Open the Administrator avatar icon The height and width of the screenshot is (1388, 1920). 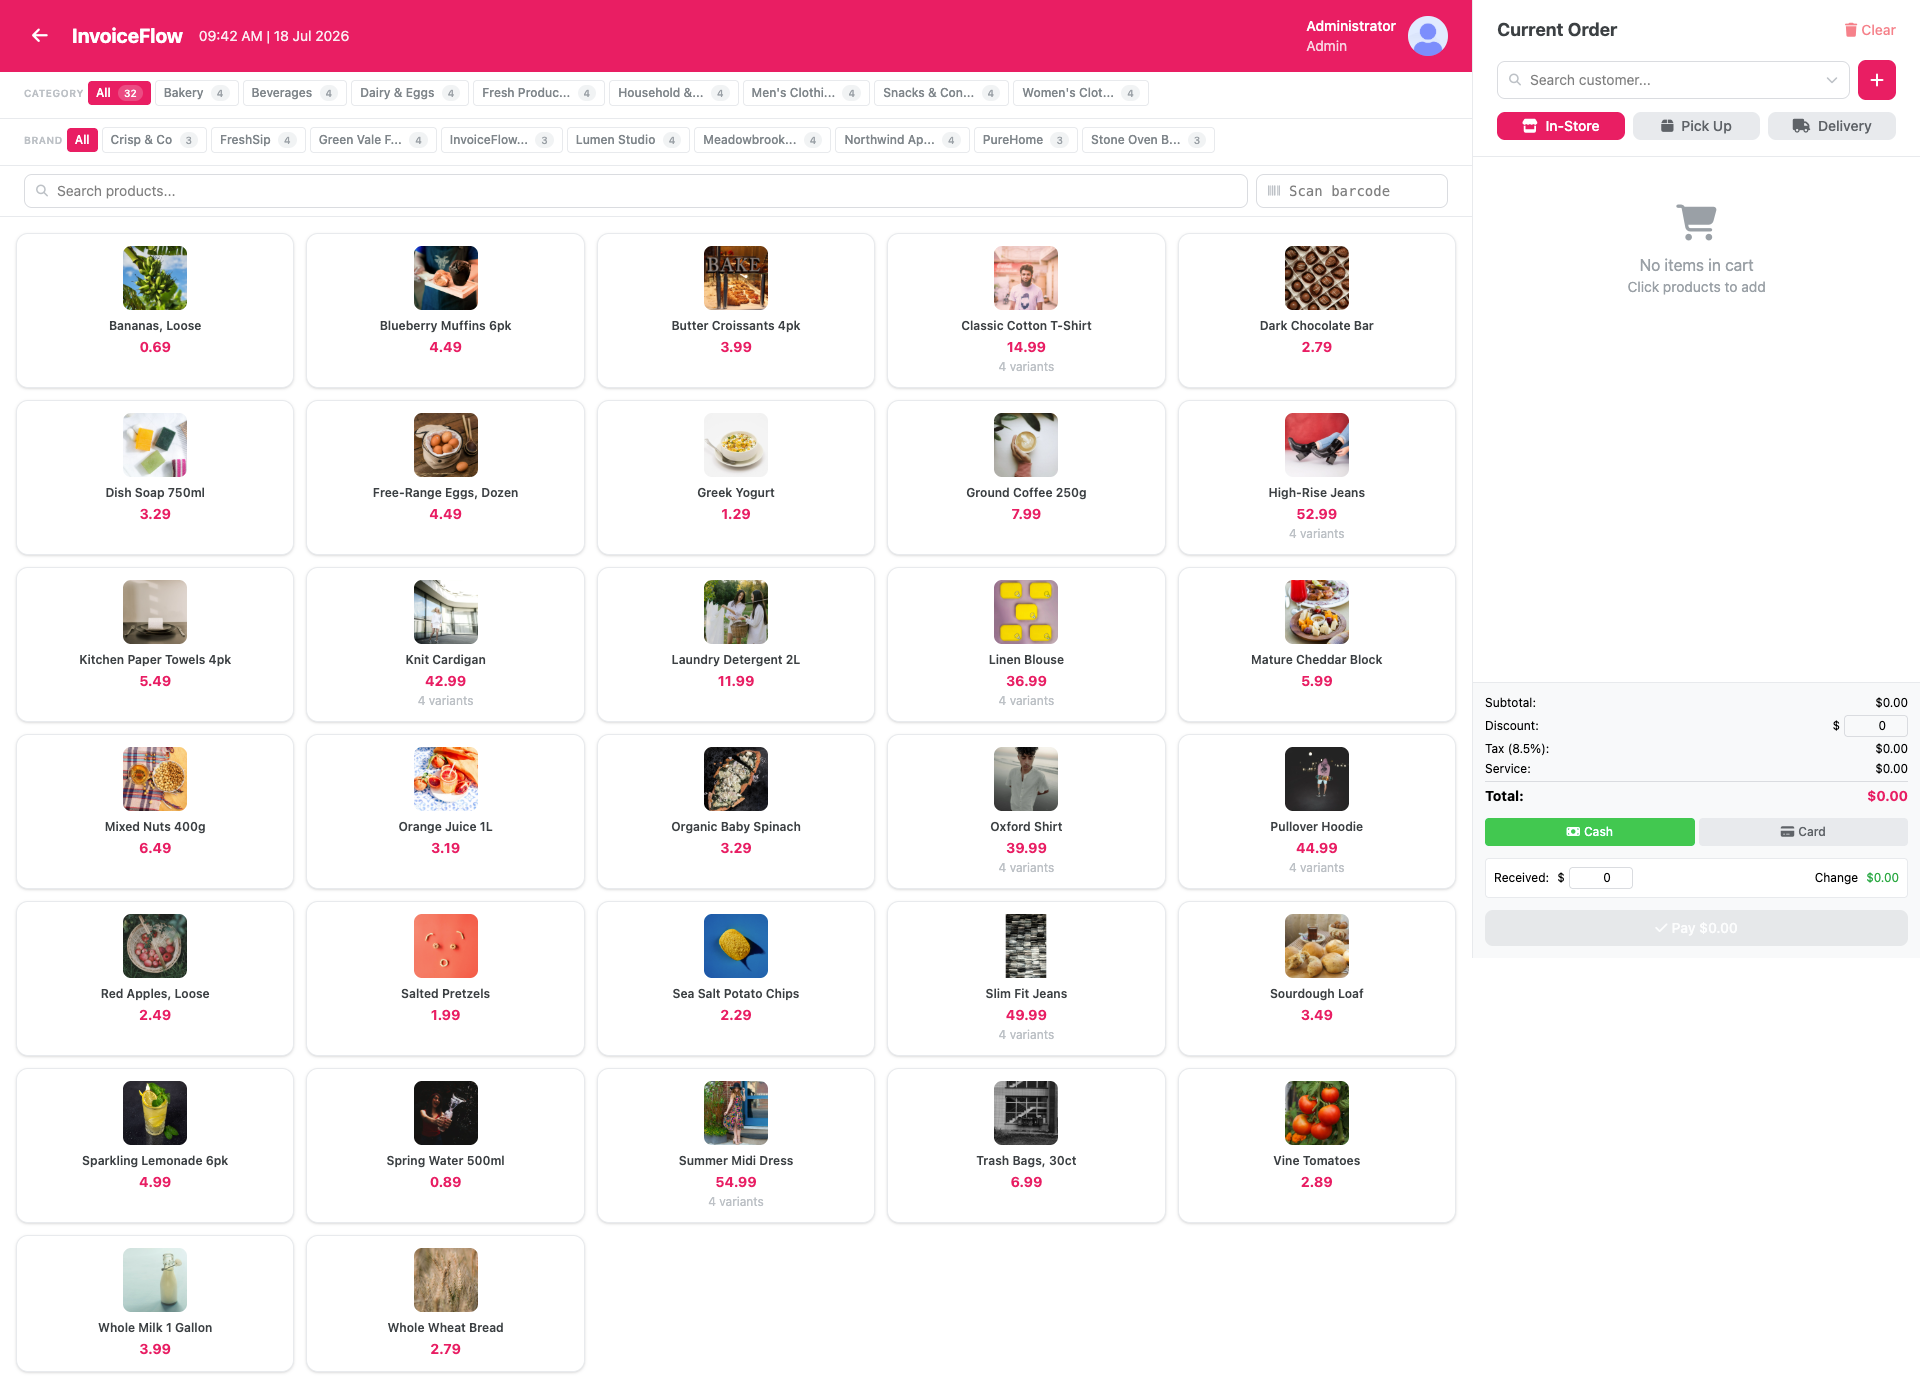pos(1427,36)
